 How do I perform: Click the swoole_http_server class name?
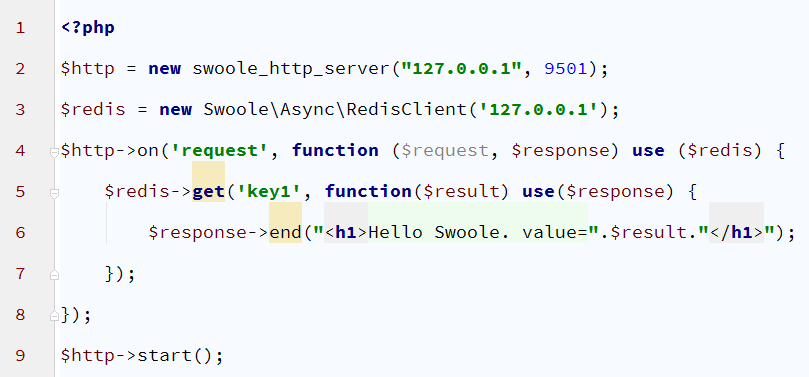tap(292, 69)
